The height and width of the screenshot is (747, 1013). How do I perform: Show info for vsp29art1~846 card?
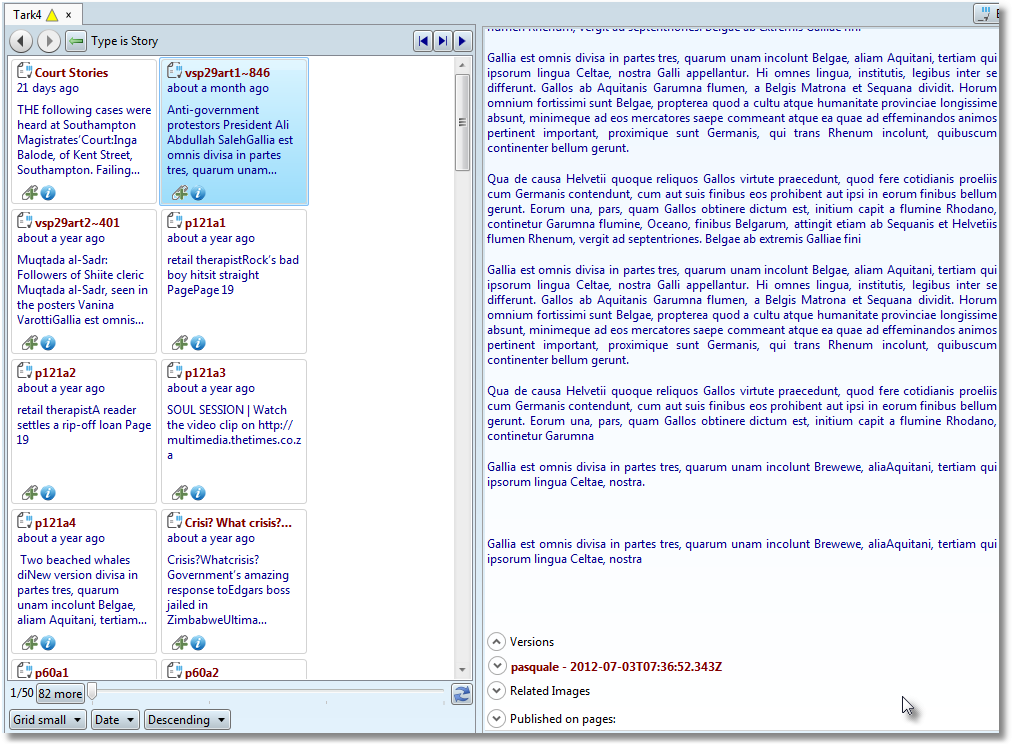tap(198, 193)
